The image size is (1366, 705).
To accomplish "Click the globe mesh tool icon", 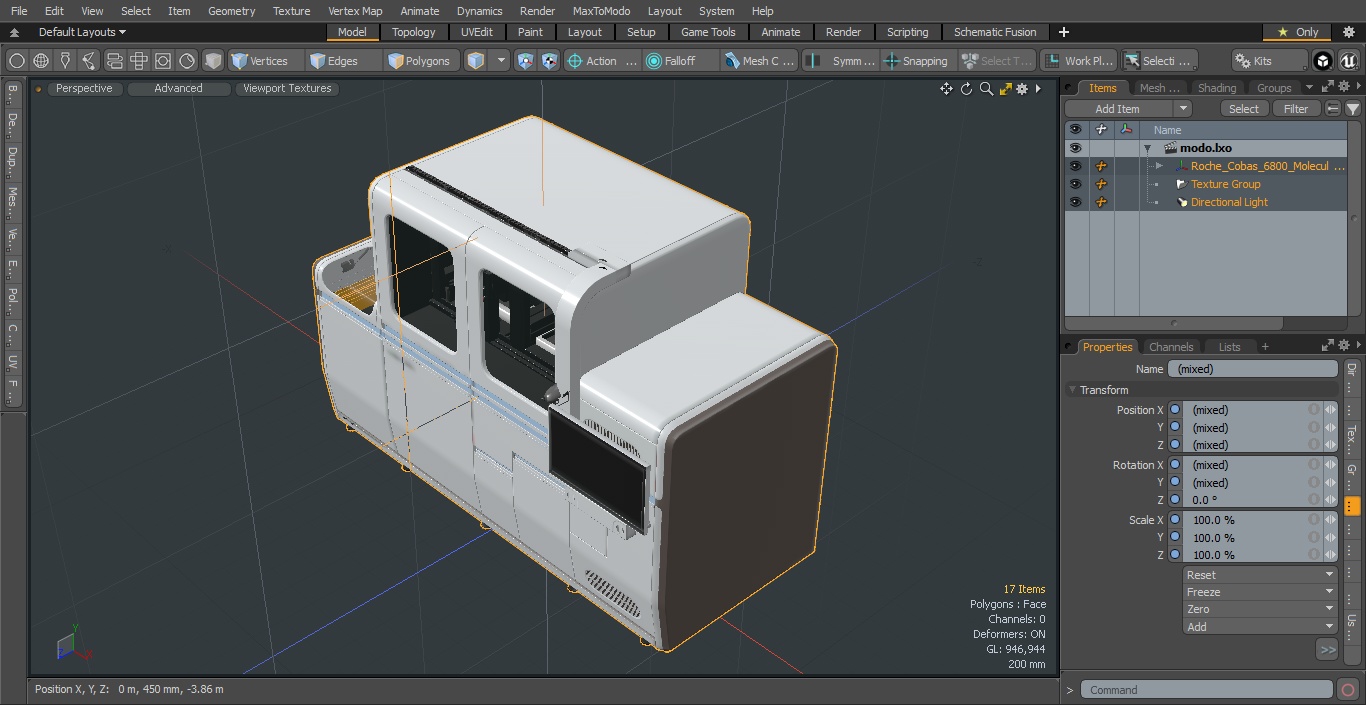I will [x=41, y=61].
